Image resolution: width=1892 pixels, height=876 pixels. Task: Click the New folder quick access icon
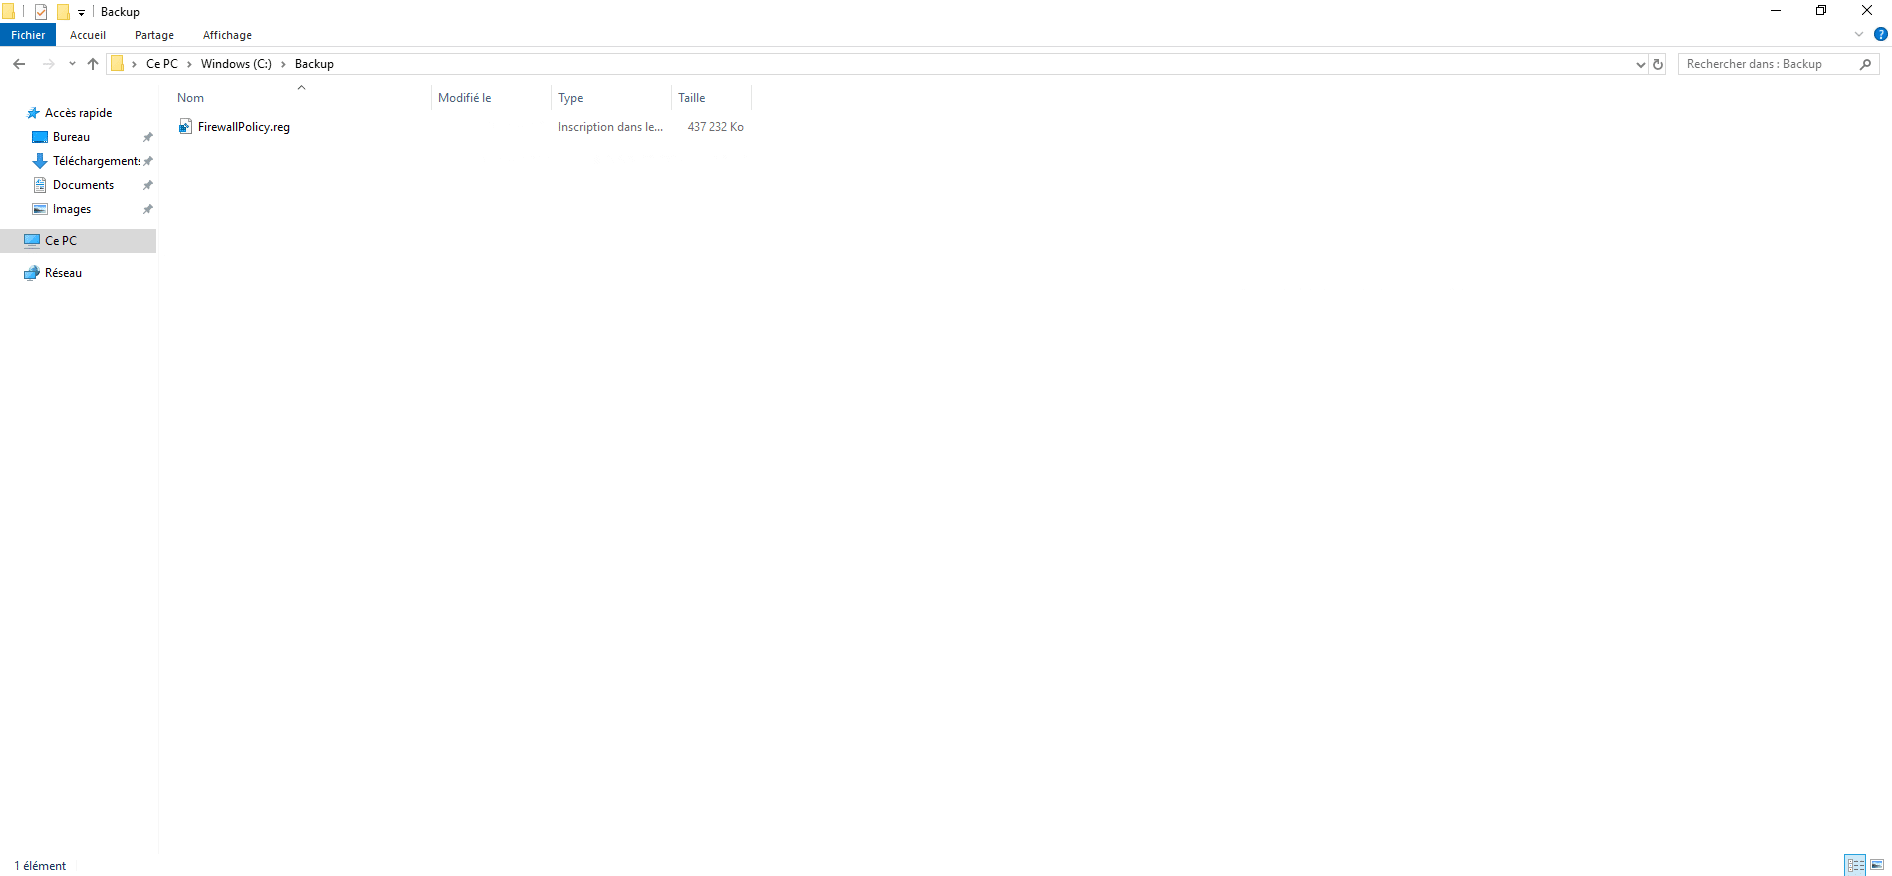63,12
